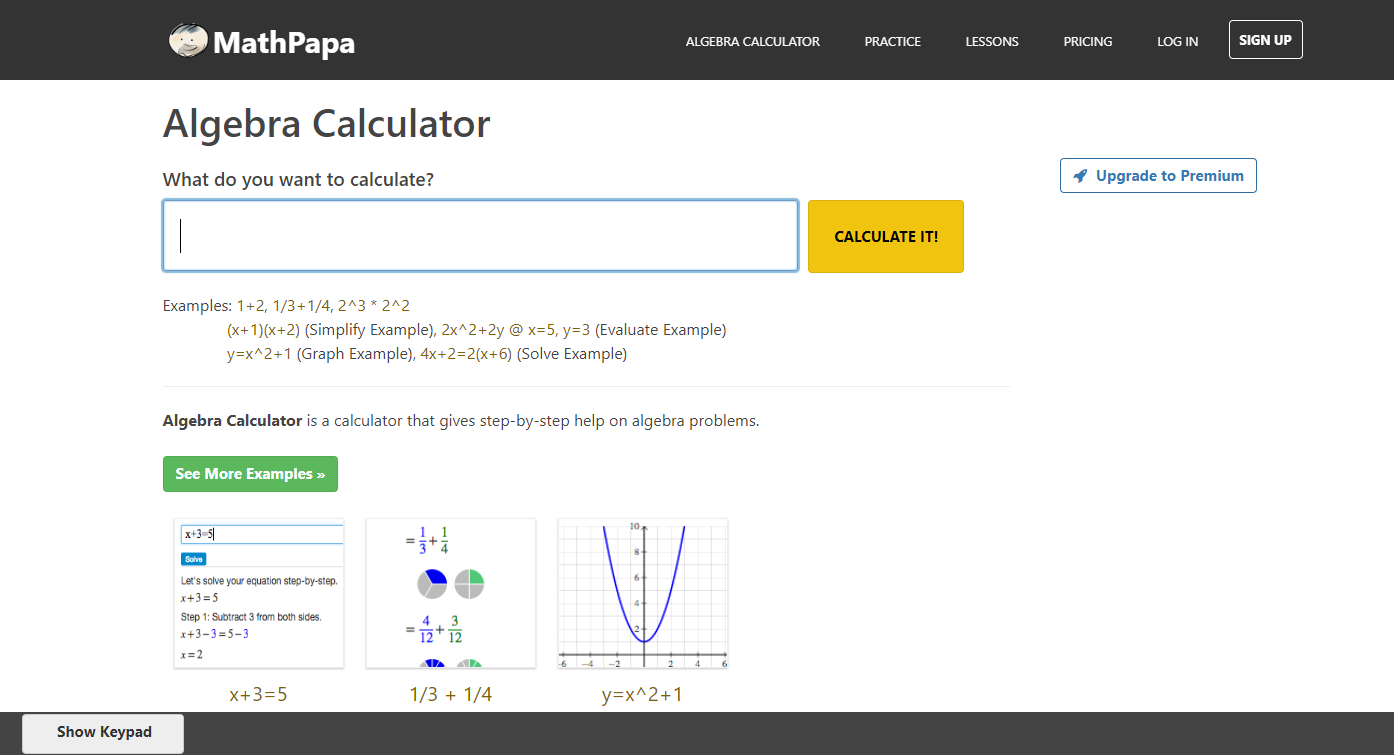This screenshot has width=1394, height=755.
Task: Open the Lessons nav item
Action: 992,41
